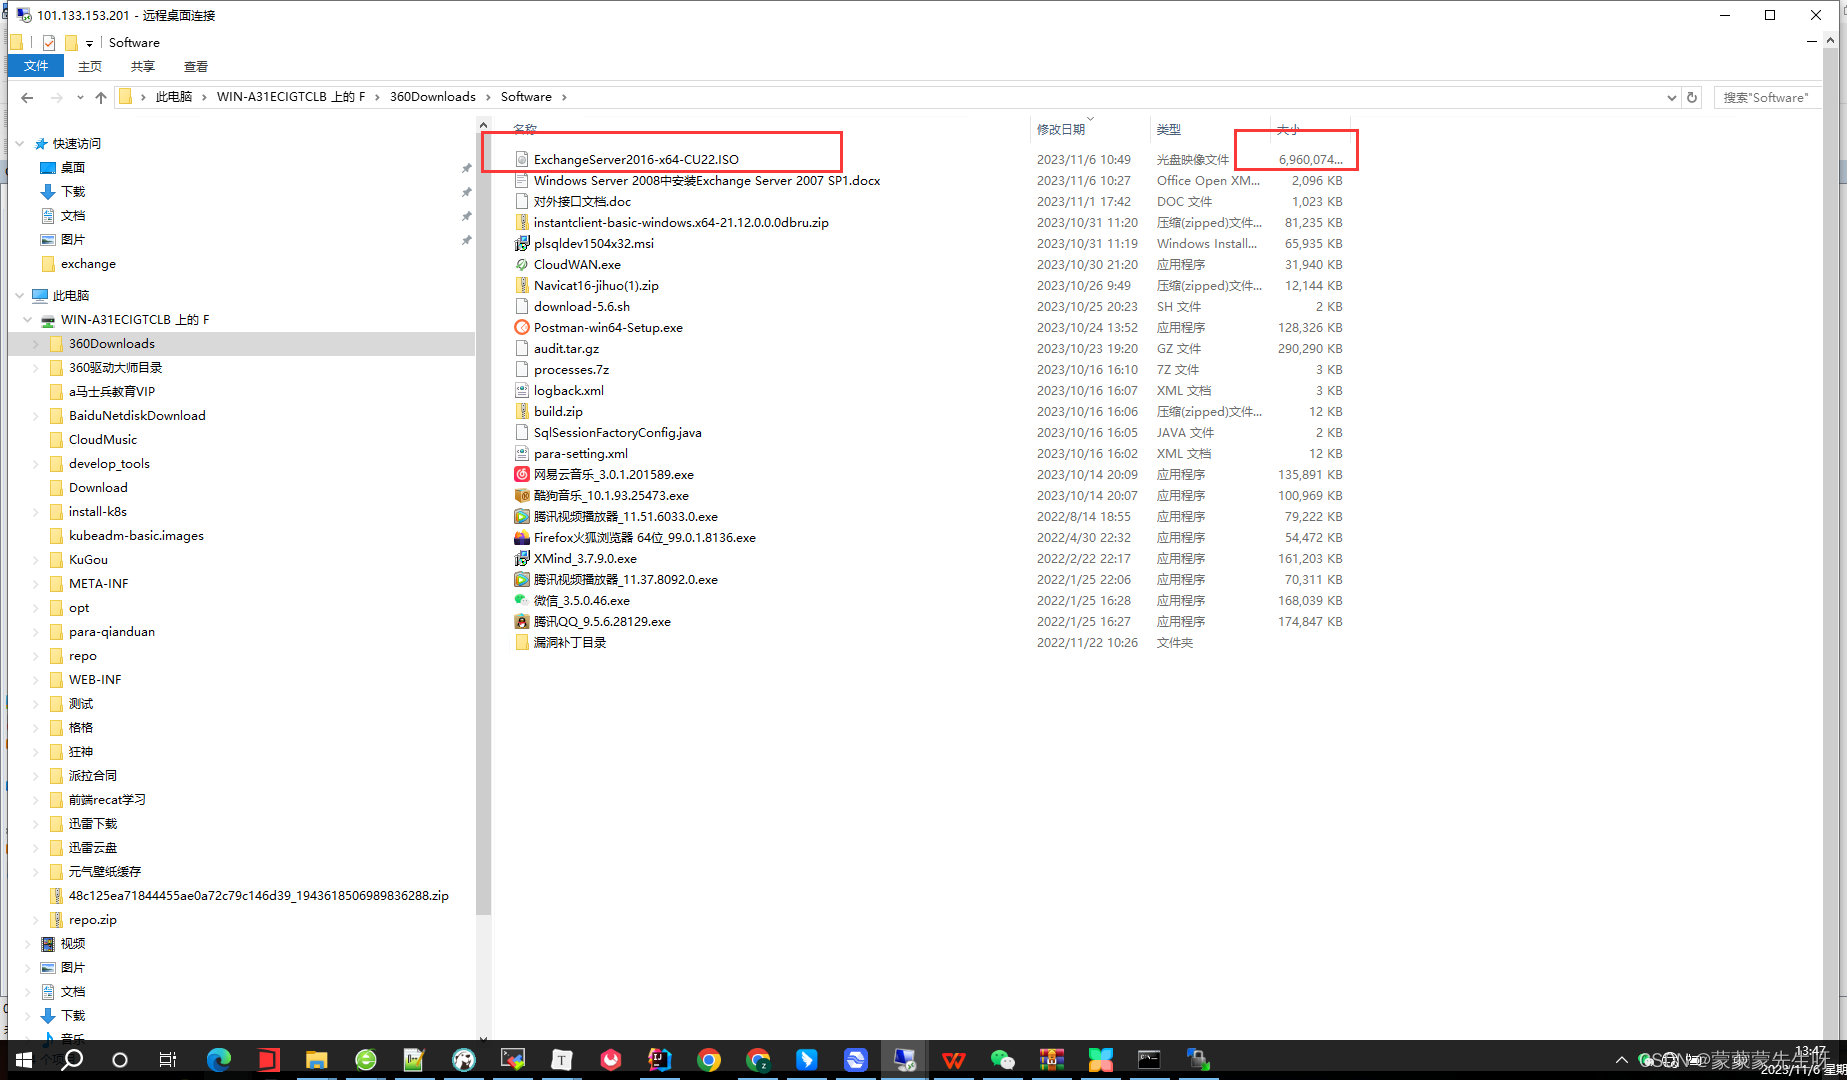Select ExchangeServer2016-x64-CU22.ISO file
Image resolution: width=1847 pixels, height=1080 pixels.
coord(636,159)
